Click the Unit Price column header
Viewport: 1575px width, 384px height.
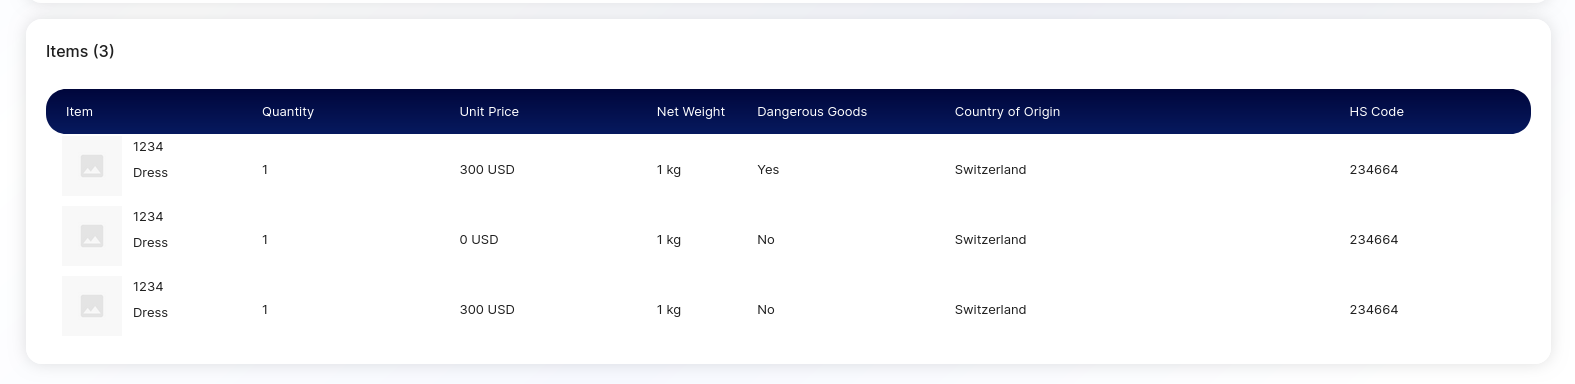[489, 112]
